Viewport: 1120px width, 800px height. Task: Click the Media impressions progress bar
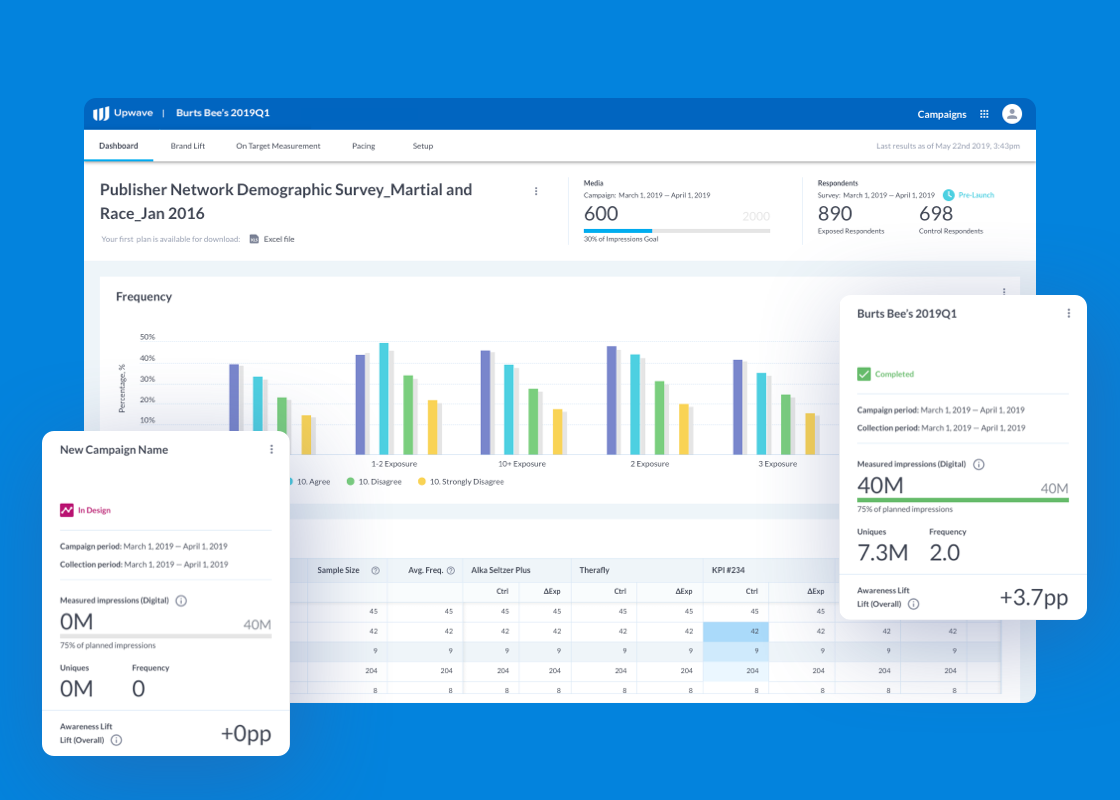tap(676, 231)
